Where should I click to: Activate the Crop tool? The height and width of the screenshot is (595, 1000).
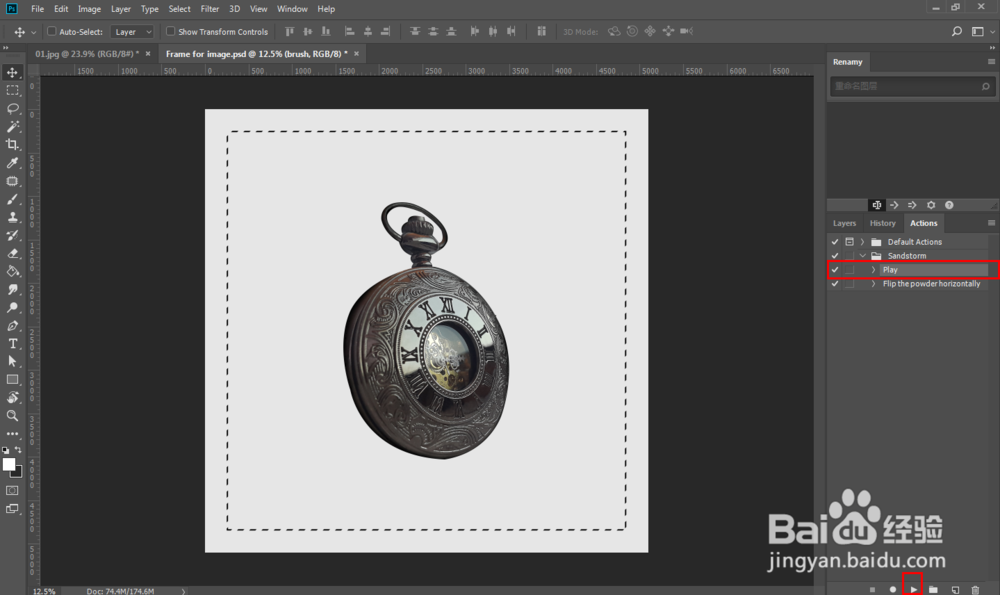pos(12,144)
